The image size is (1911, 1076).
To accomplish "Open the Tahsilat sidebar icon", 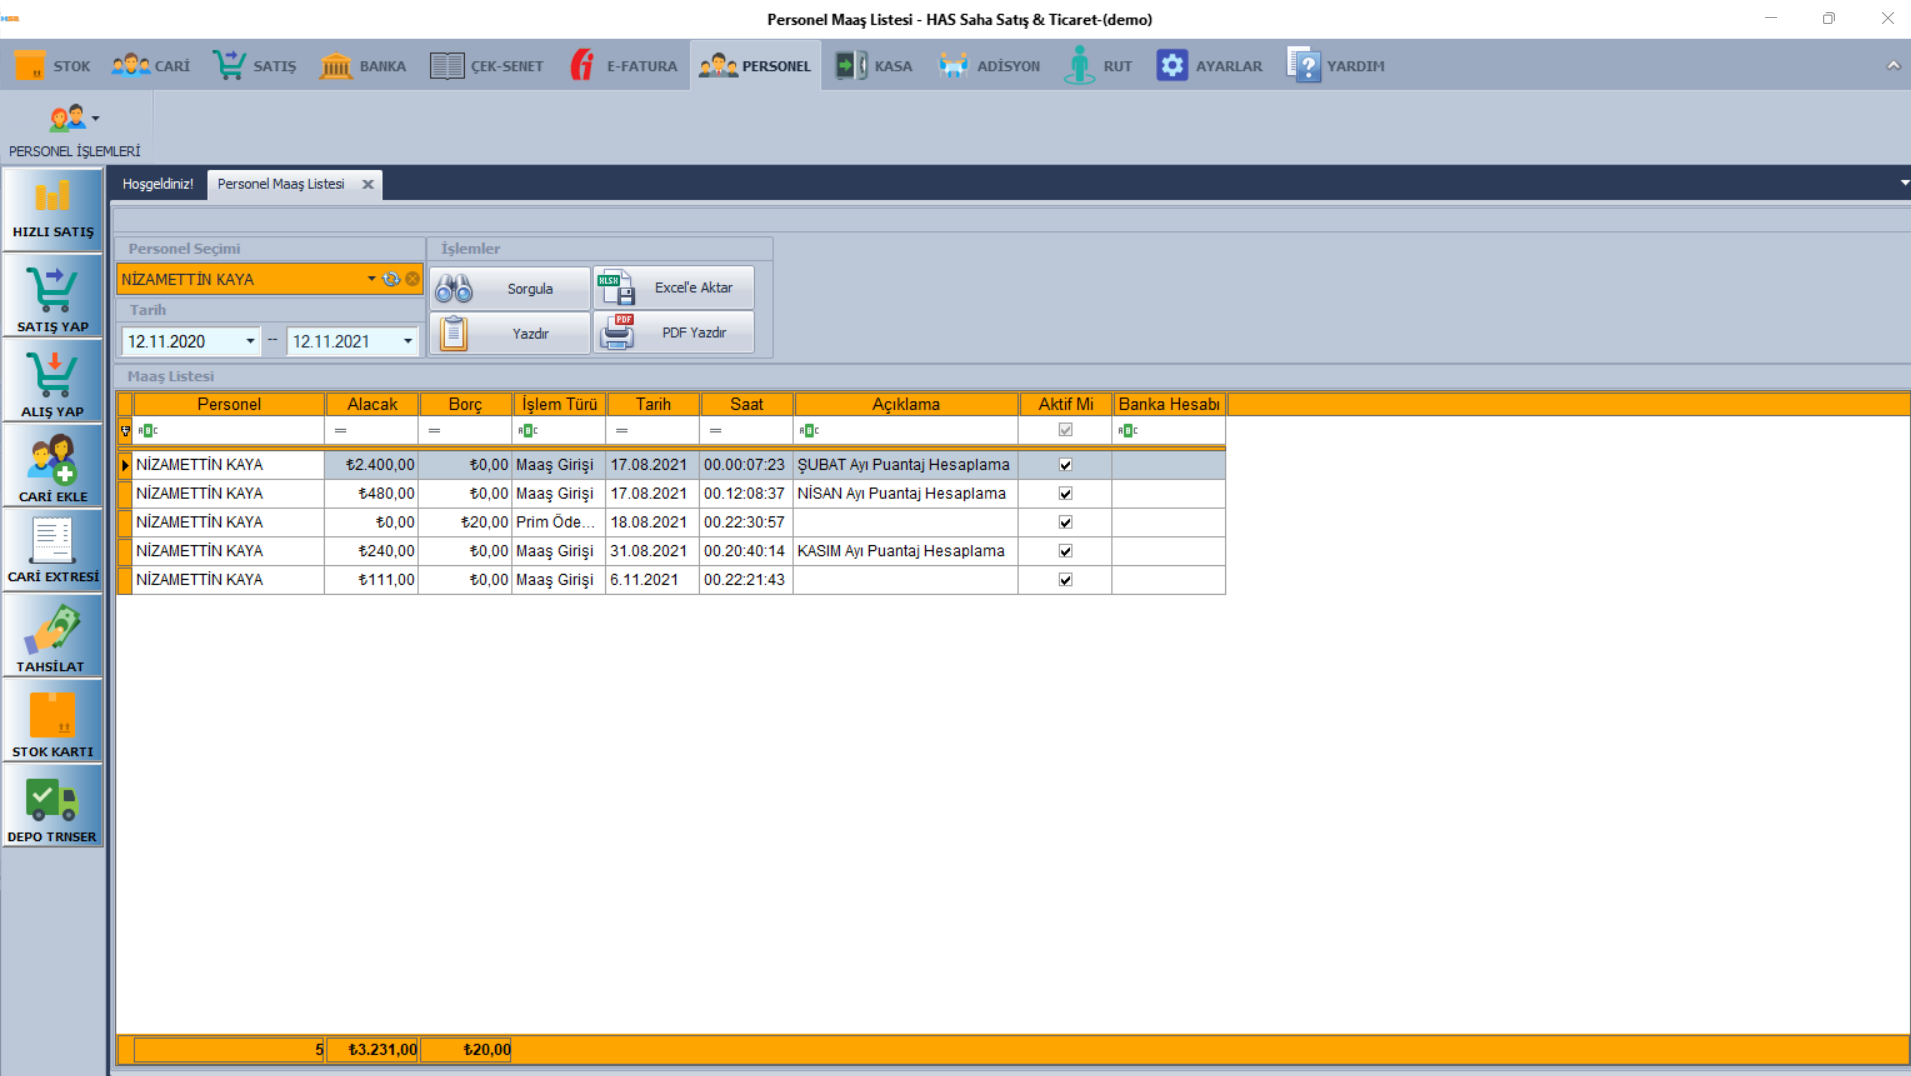I will [52, 636].
